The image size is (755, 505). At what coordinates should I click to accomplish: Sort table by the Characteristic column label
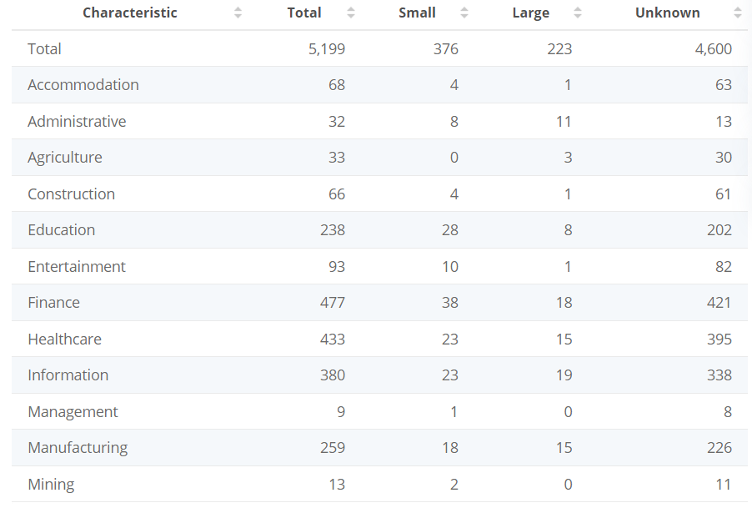click(x=130, y=13)
